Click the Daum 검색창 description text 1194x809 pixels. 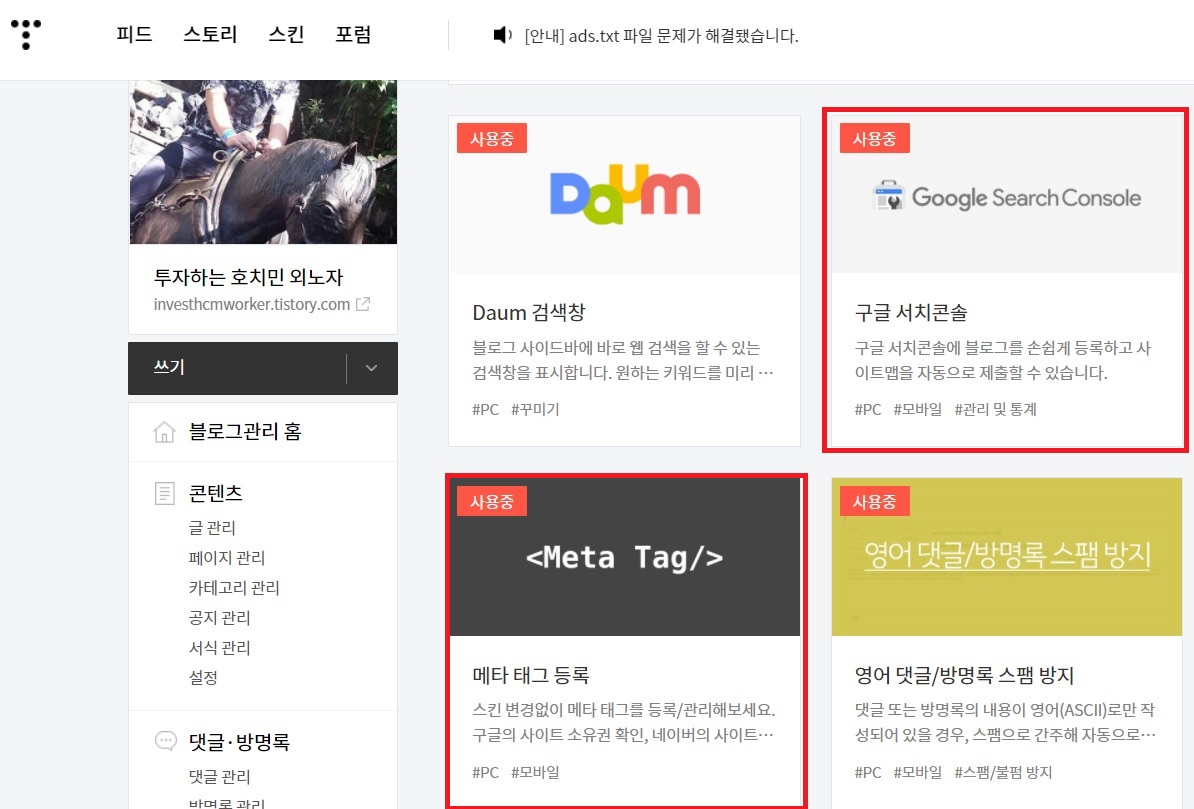click(x=623, y=360)
